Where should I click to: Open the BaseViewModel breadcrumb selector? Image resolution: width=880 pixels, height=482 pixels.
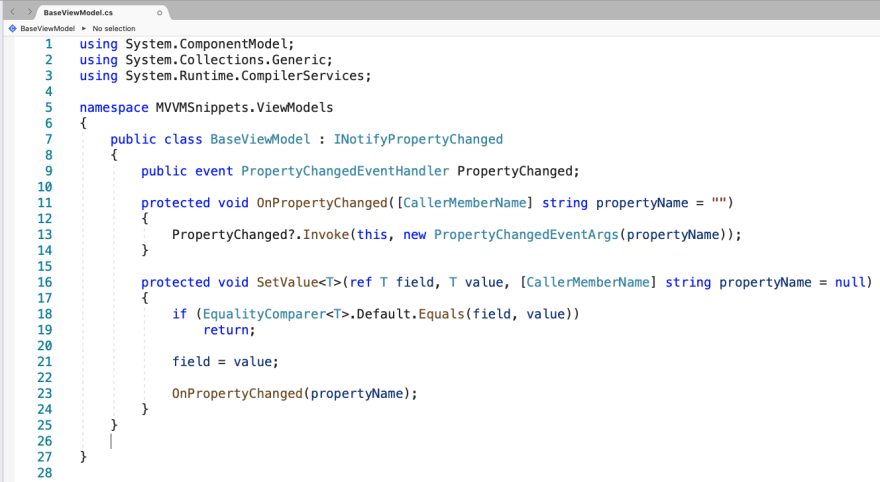point(47,28)
